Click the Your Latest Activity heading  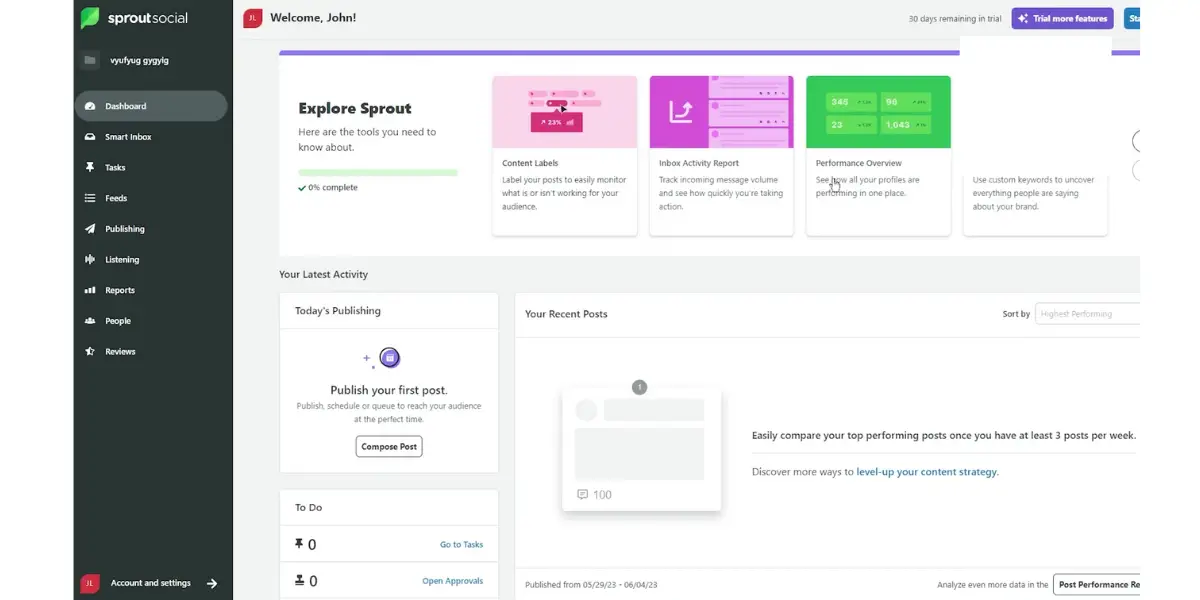click(x=324, y=274)
